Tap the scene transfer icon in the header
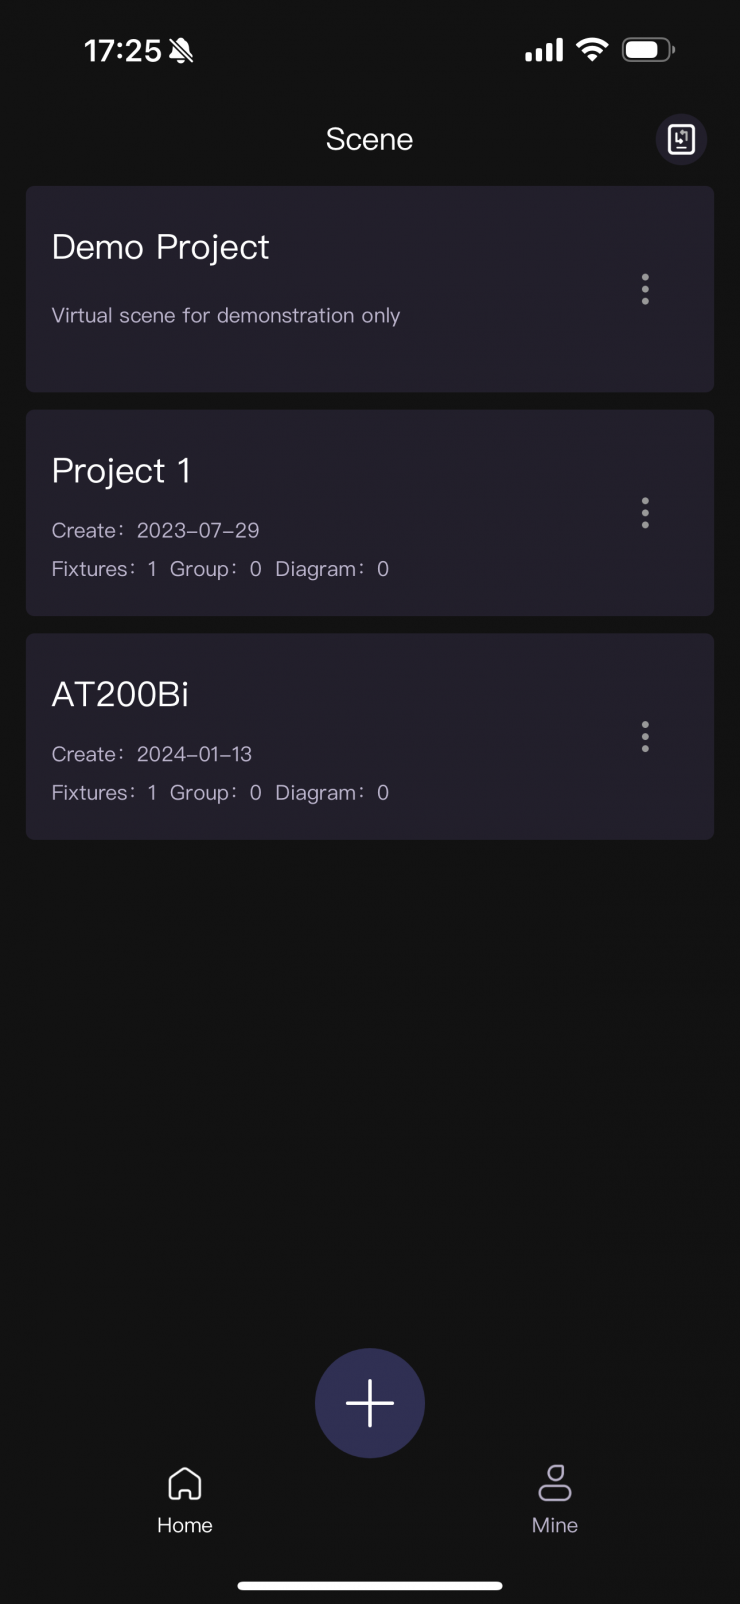Image resolution: width=740 pixels, height=1604 pixels. coord(681,139)
